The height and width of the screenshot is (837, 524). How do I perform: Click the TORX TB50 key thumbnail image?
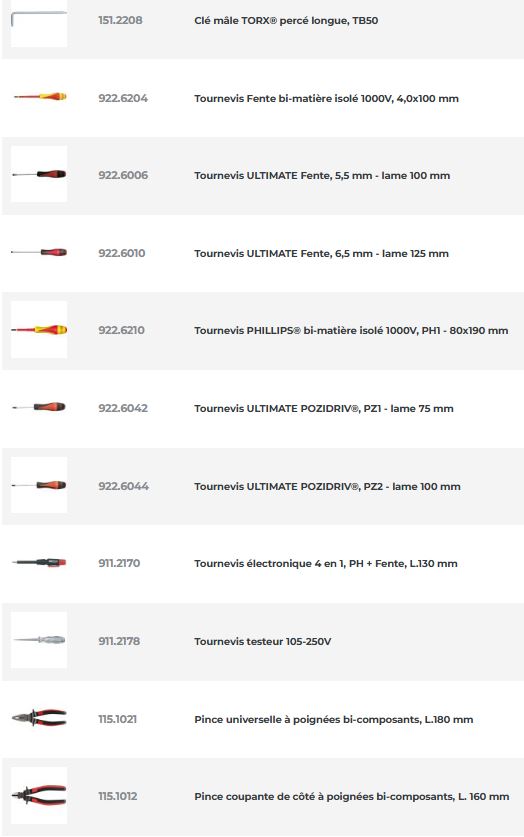pyautogui.click(x=39, y=22)
